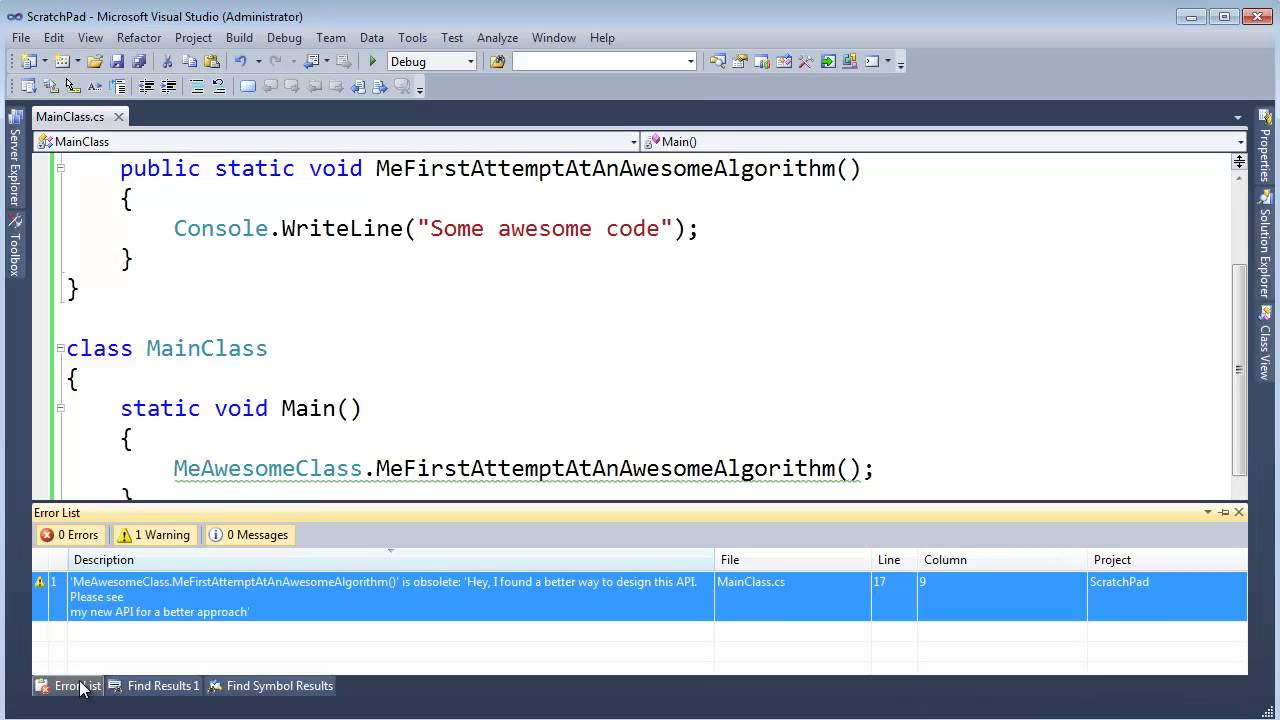This screenshot has width=1280, height=720.
Task: Switch to Find Results 1 tab
Action: pos(154,686)
